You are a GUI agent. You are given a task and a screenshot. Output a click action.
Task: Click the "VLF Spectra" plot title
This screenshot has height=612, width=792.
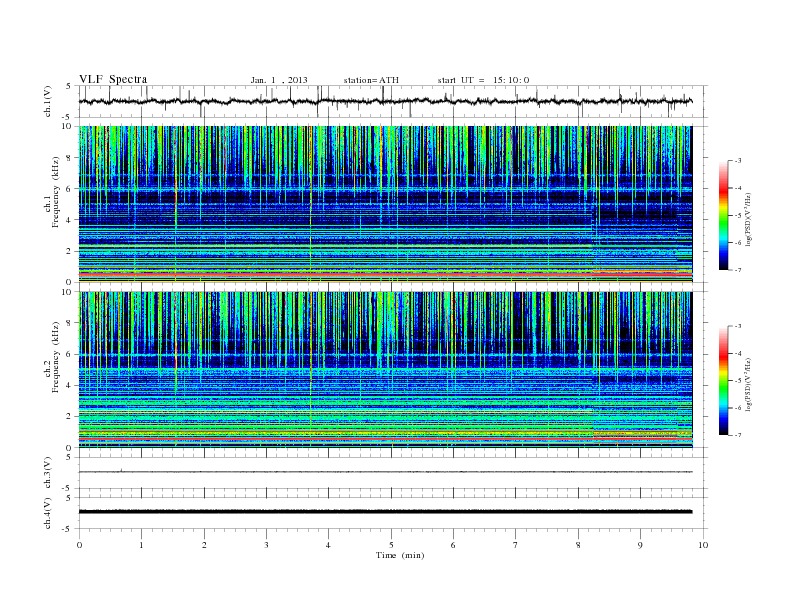point(113,79)
